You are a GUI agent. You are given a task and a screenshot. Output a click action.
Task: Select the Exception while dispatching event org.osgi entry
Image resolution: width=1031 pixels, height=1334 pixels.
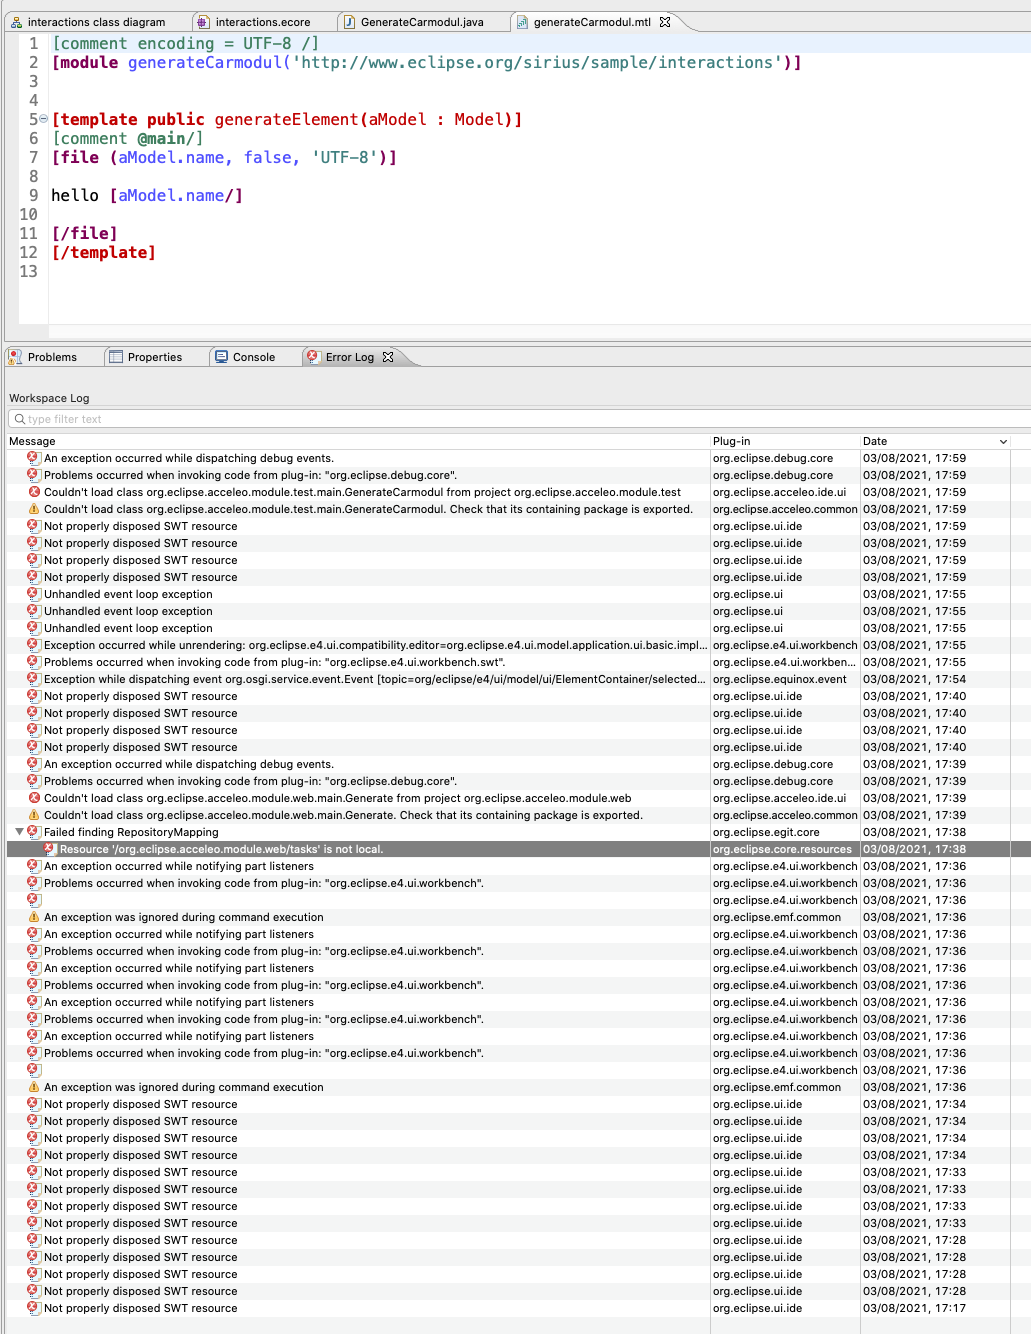pyautogui.click(x=518, y=679)
